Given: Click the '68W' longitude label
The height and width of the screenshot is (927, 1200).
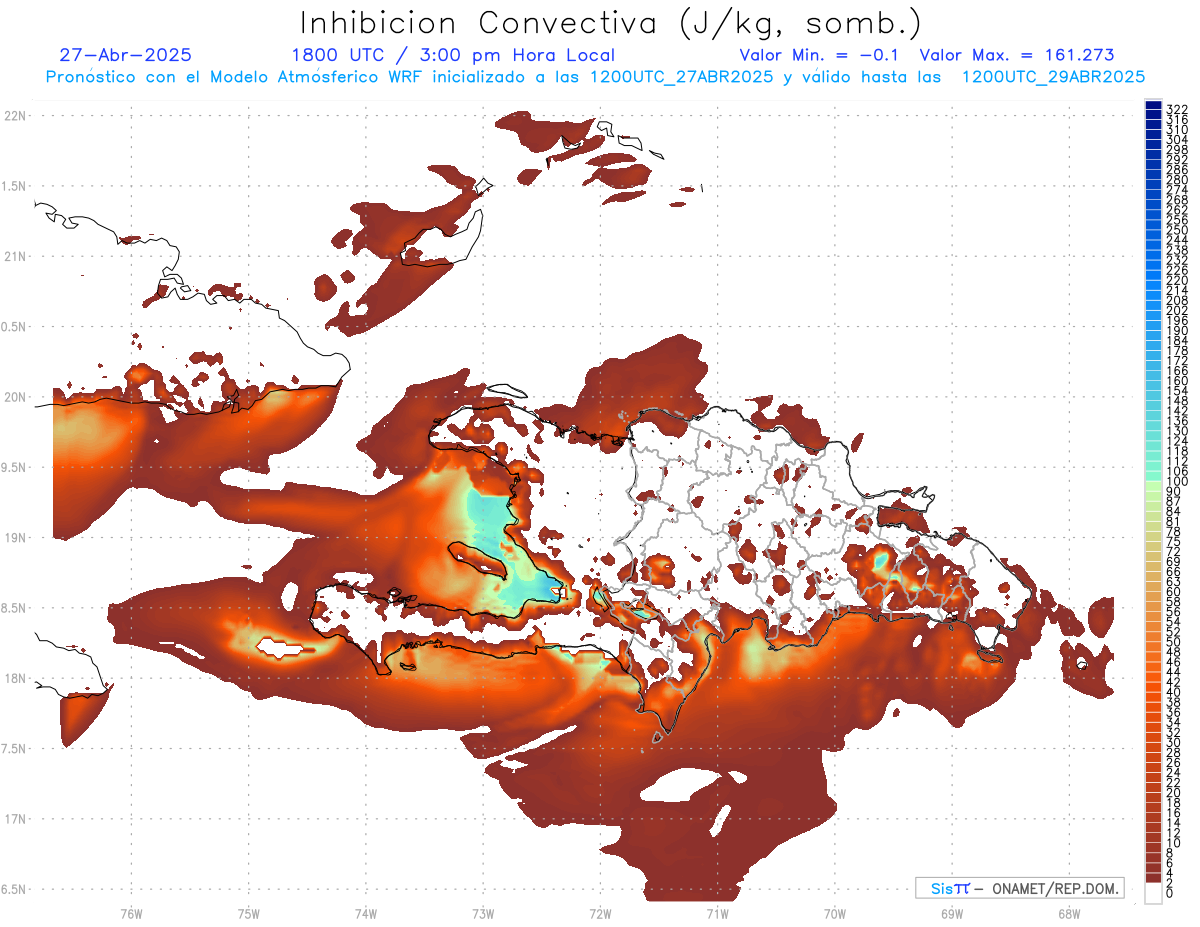Looking at the screenshot, I should tap(1069, 913).
